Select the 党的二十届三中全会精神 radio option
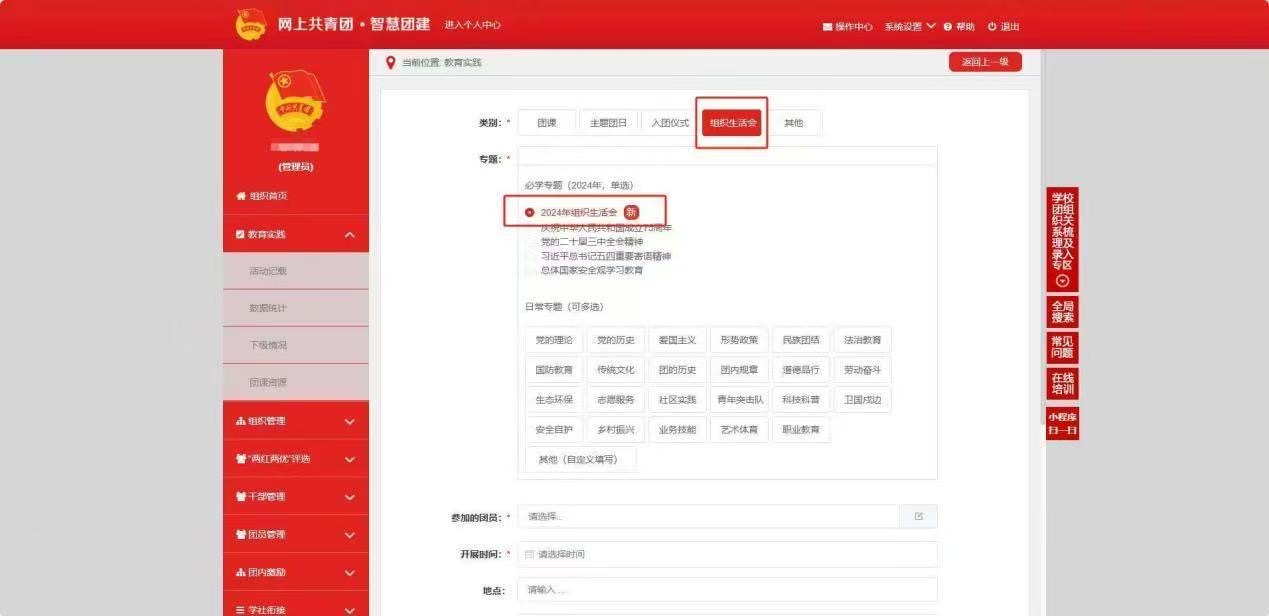1269x616 pixels. 530,242
